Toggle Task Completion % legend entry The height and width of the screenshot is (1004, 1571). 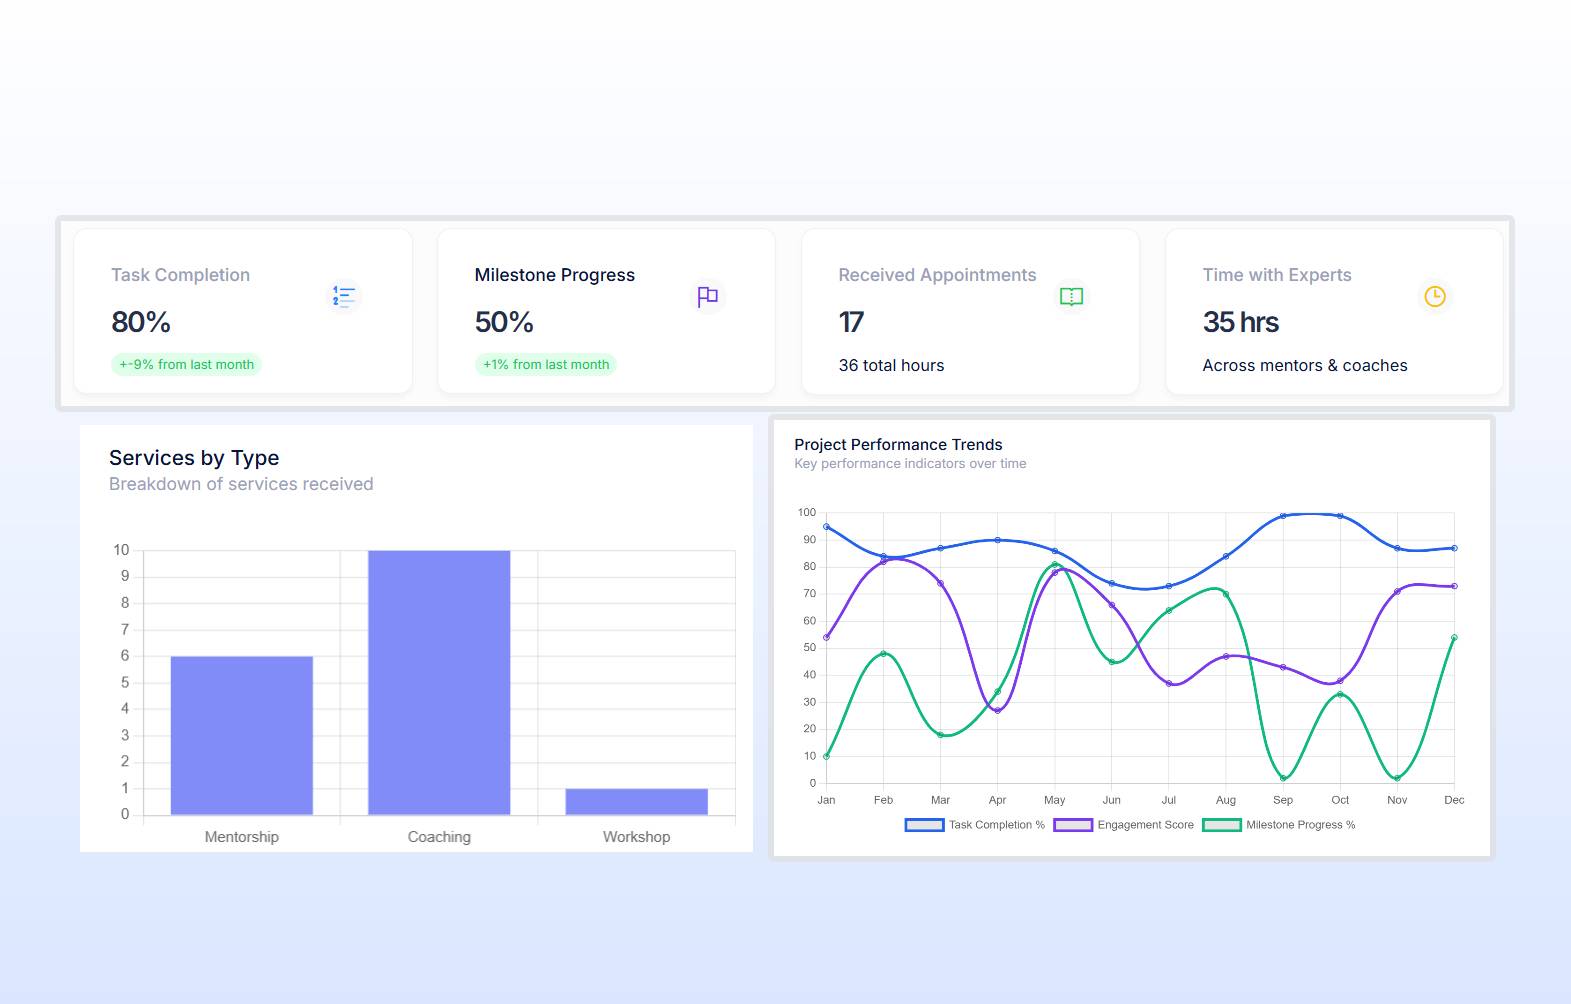pos(975,825)
